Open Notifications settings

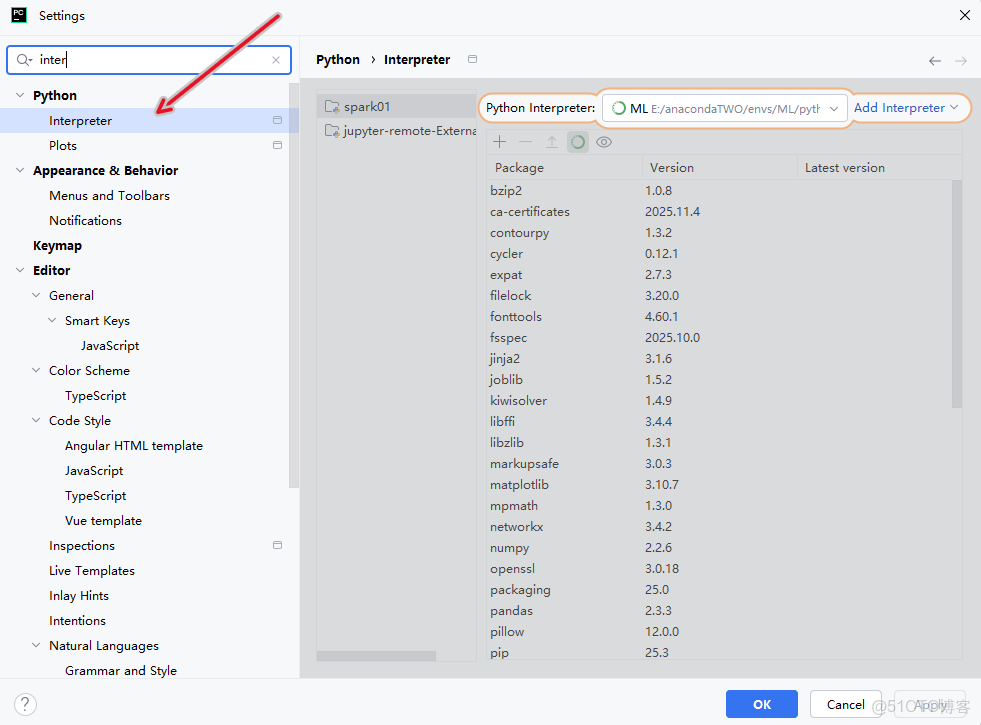[85, 220]
